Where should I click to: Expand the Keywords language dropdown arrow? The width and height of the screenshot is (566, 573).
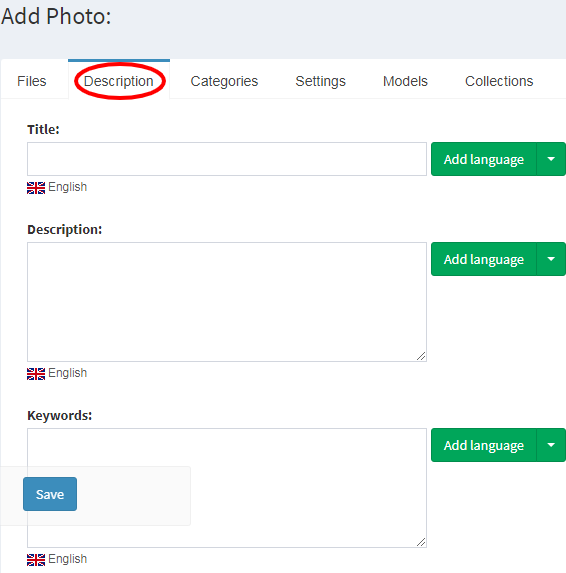coord(551,445)
